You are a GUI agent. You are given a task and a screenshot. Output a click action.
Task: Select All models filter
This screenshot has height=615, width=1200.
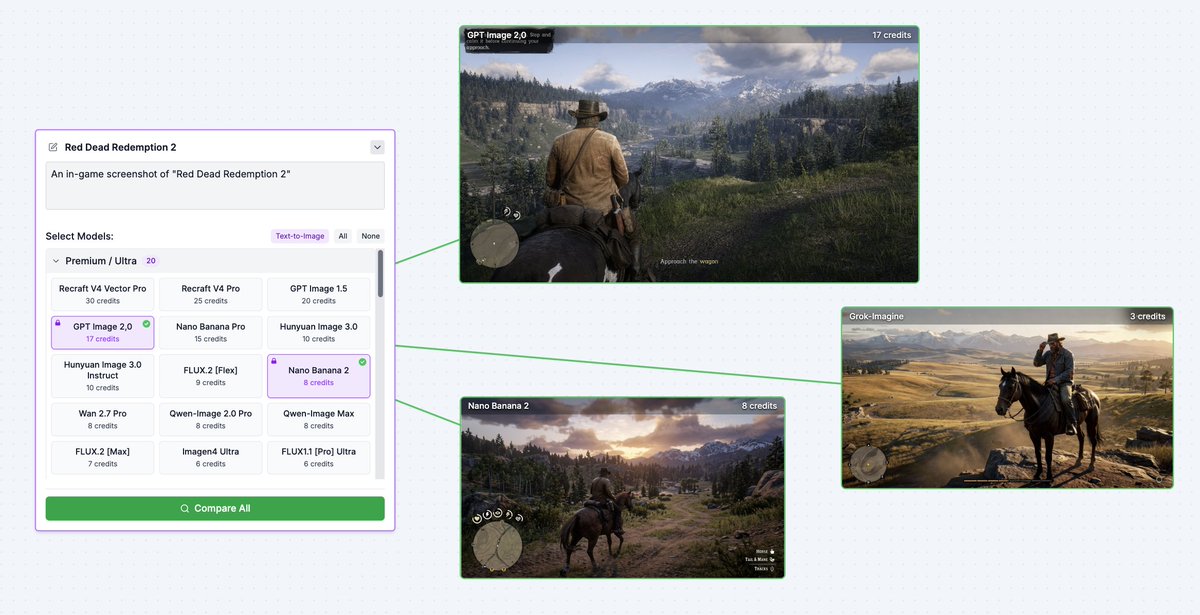pos(343,236)
